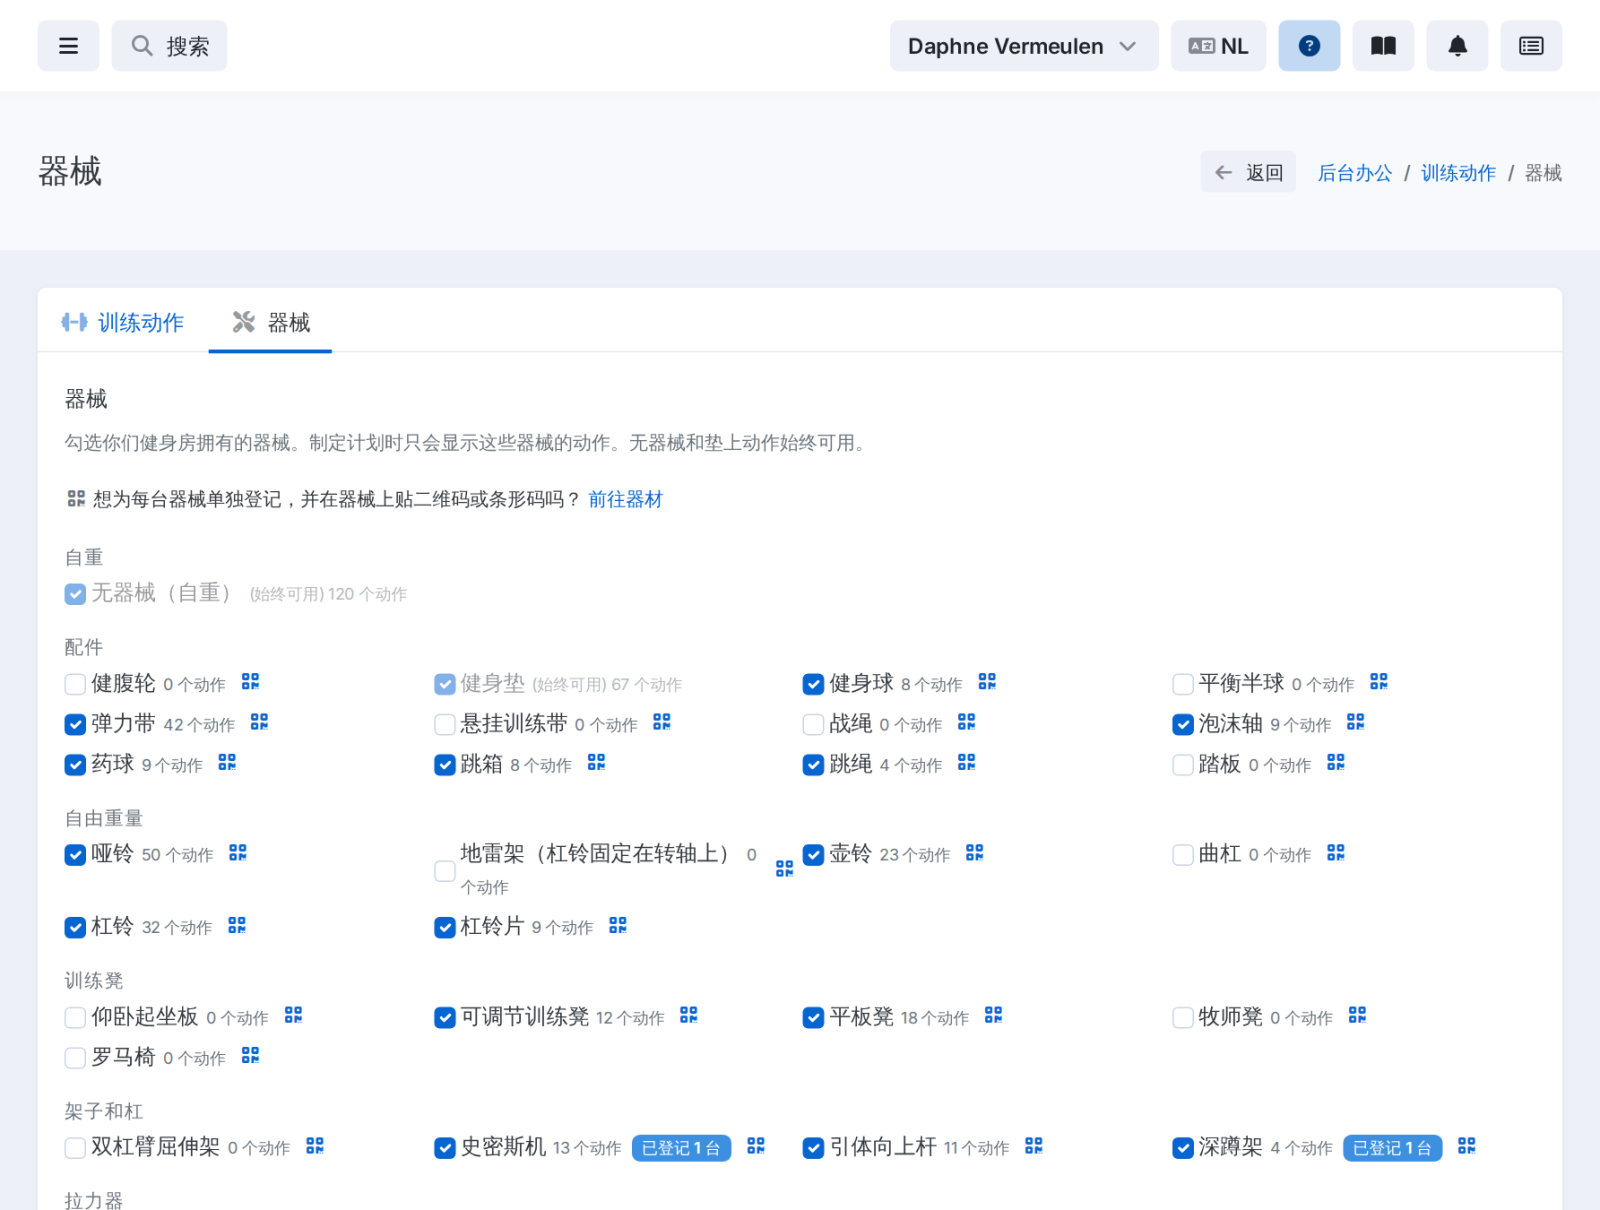Viewport: 1600px width, 1210px height.
Task: Click the 返回 back button
Action: click(1248, 172)
